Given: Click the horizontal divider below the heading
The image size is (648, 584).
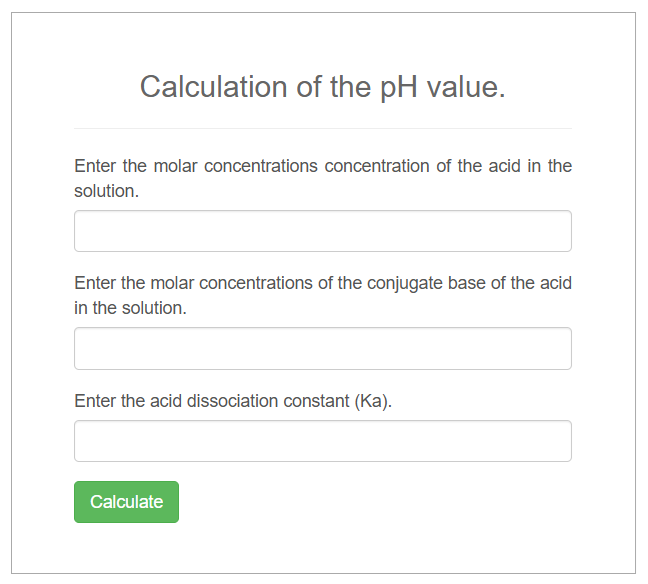Looking at the screenshot, I should [x=322, y=129].
